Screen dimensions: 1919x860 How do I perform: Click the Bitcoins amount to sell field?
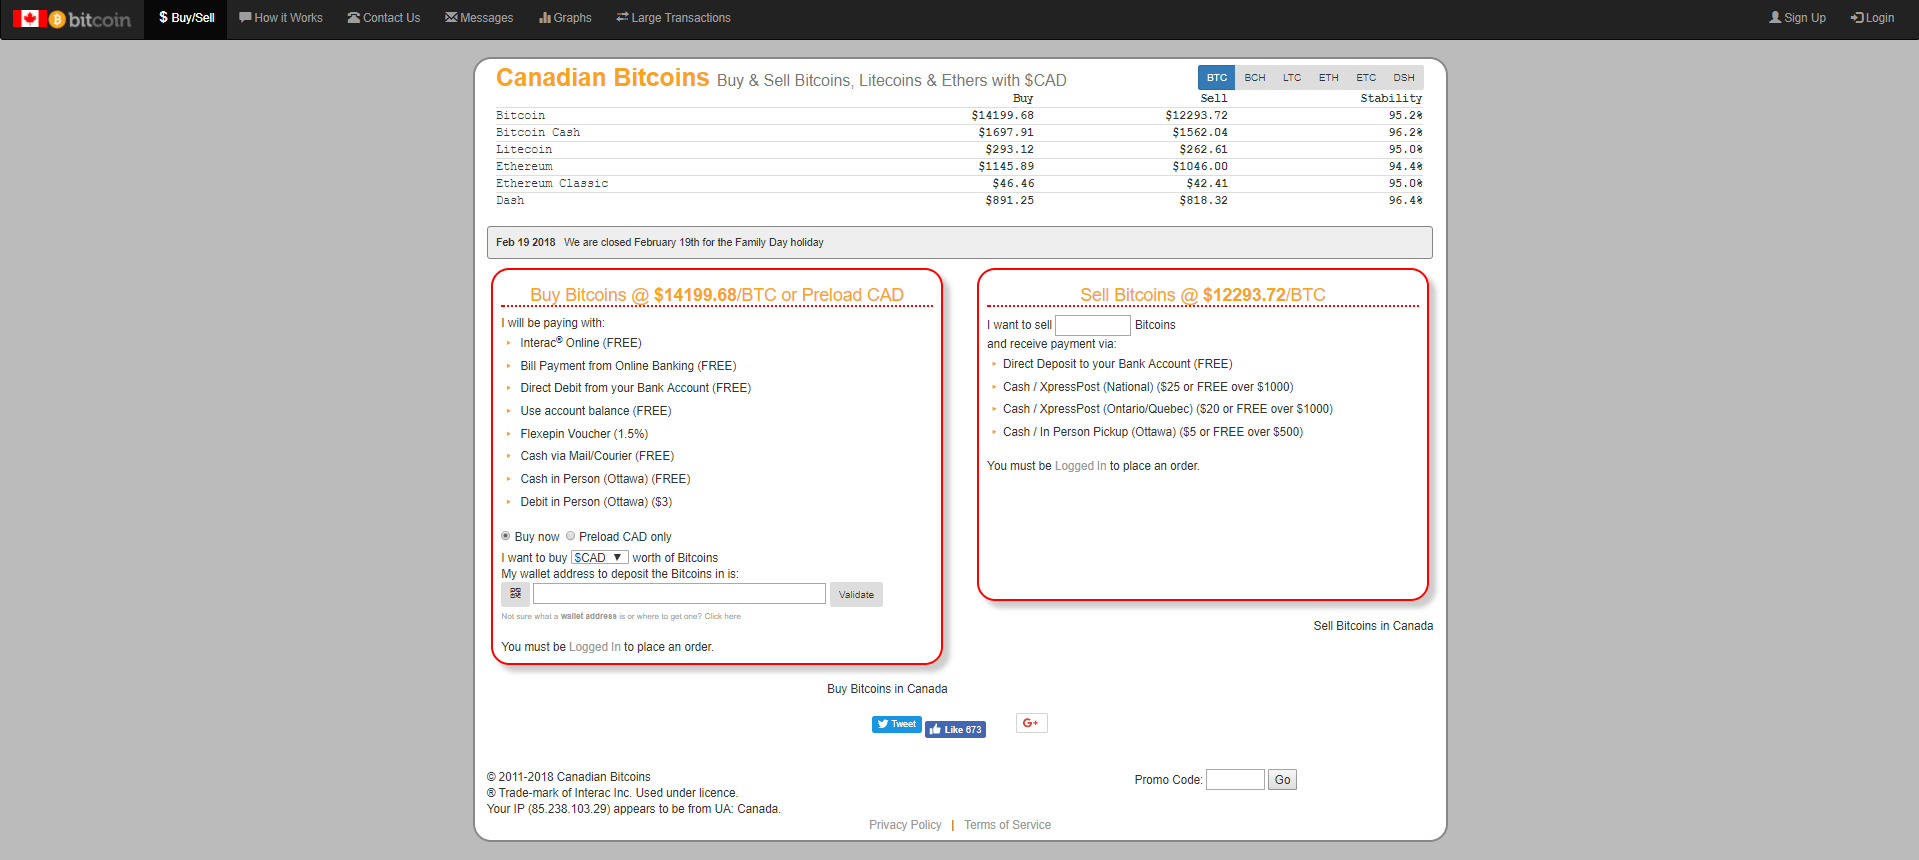(1093, 325)
